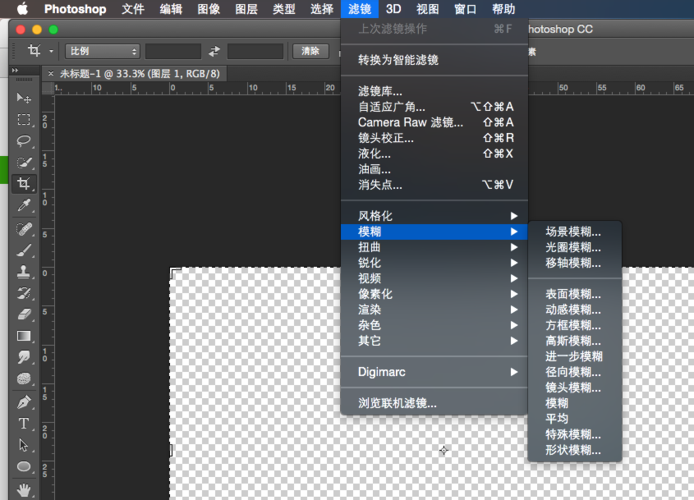This screenshot has width=694, height=500.
Task: Expand the 锐化 submenu
Action: [x=434, y=263]
